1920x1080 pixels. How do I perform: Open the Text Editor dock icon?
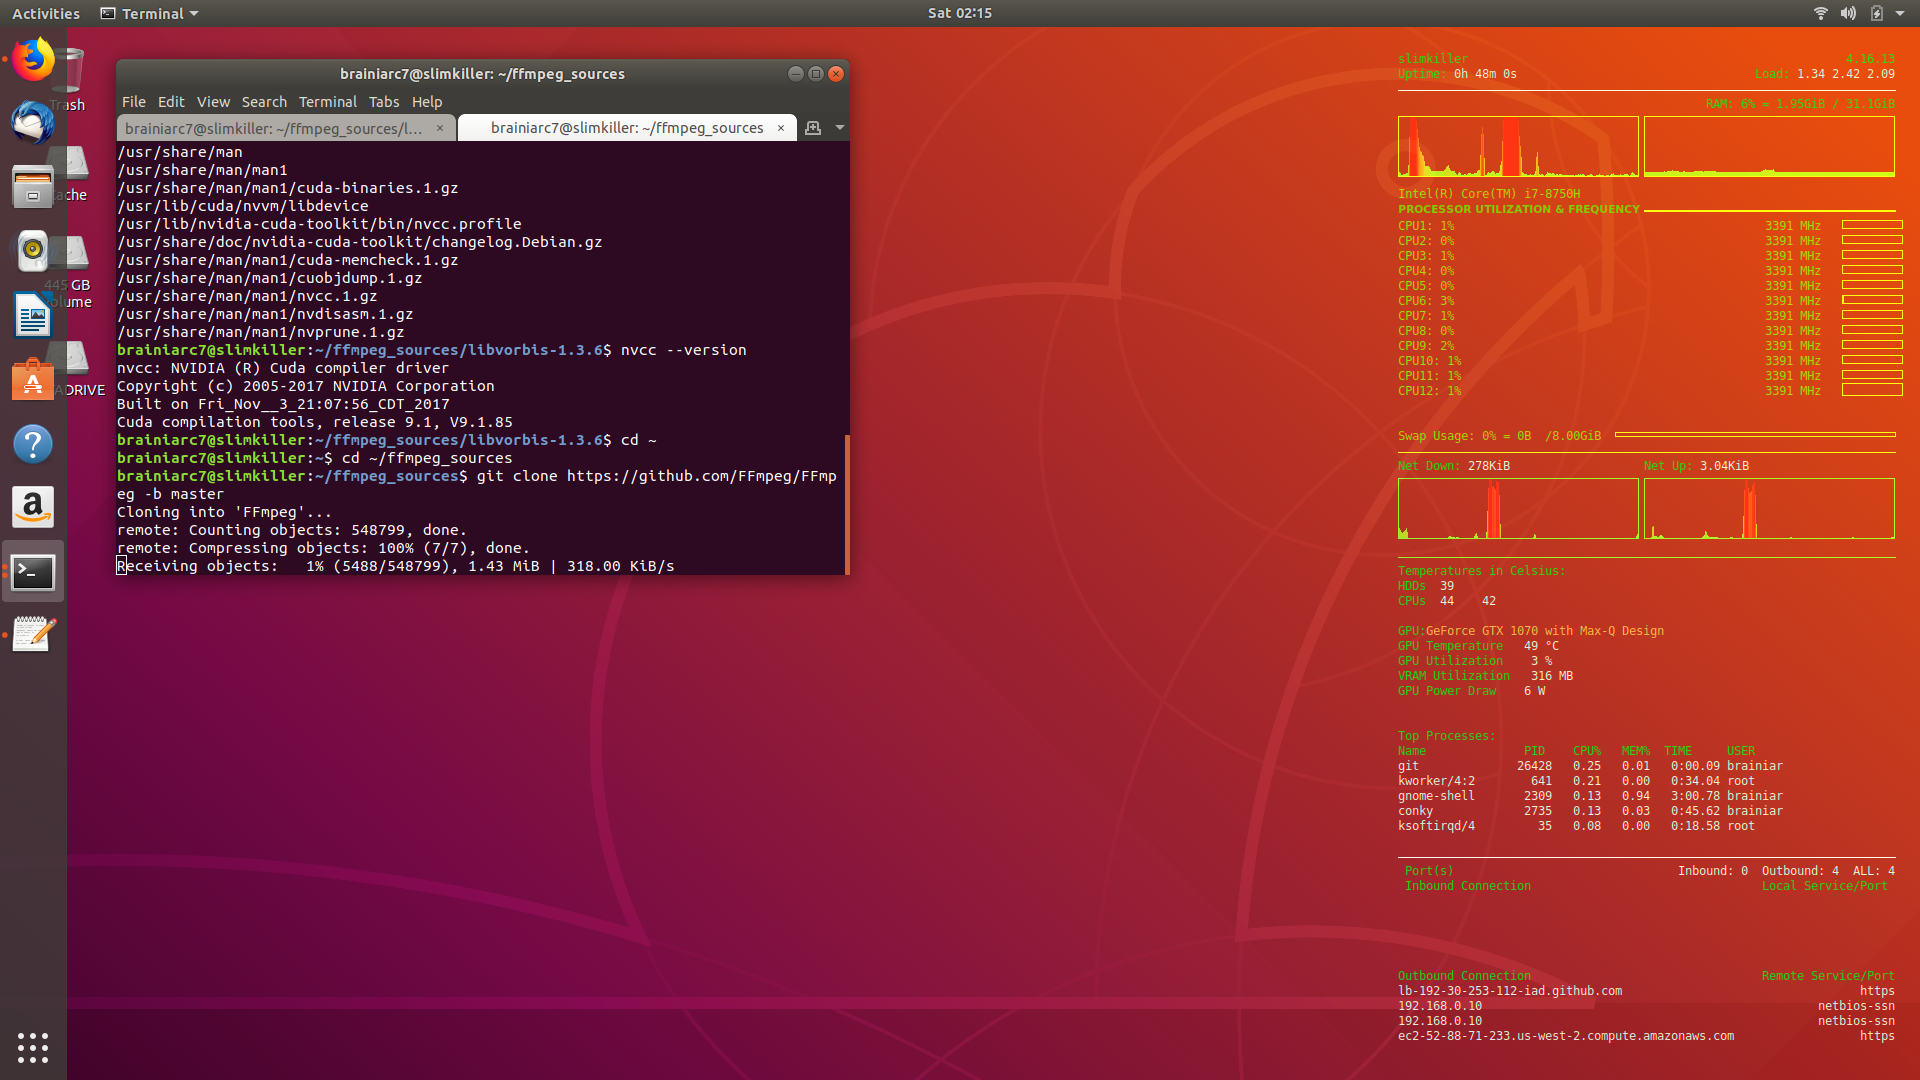click(x=33, y=634)
